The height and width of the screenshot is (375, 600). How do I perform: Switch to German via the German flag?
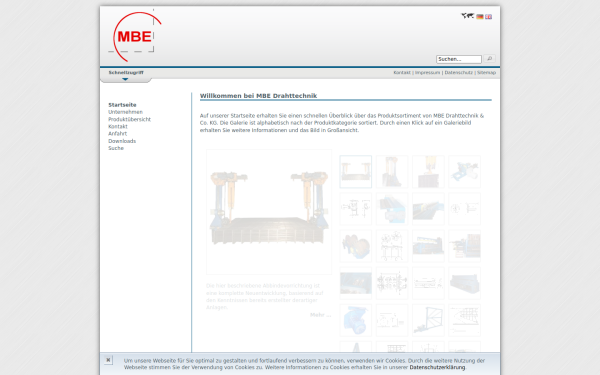click(x=480, y=16)
